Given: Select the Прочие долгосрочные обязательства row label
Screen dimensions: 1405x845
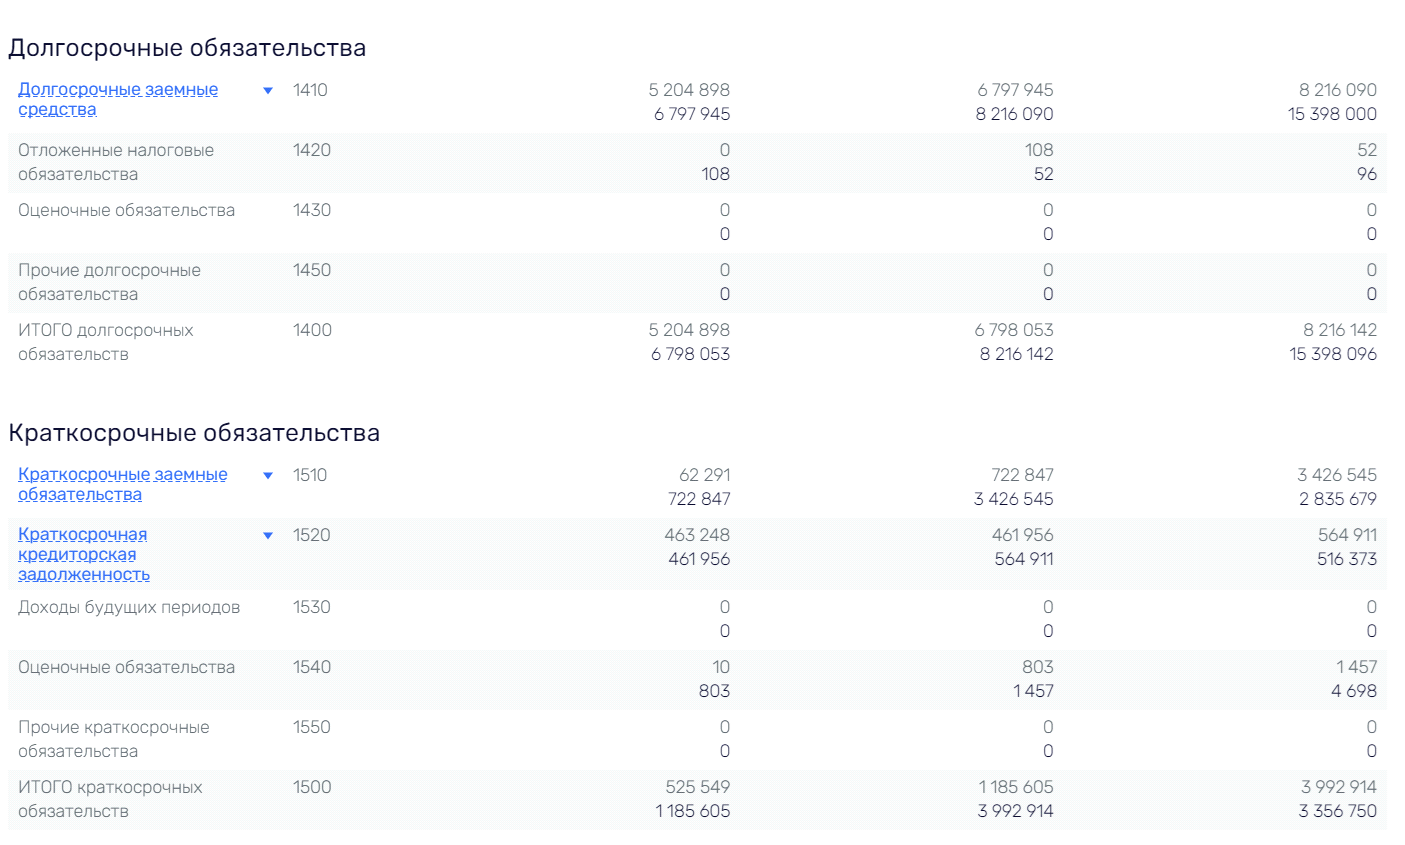Looking at the screenshot, I should coord(109,282).
